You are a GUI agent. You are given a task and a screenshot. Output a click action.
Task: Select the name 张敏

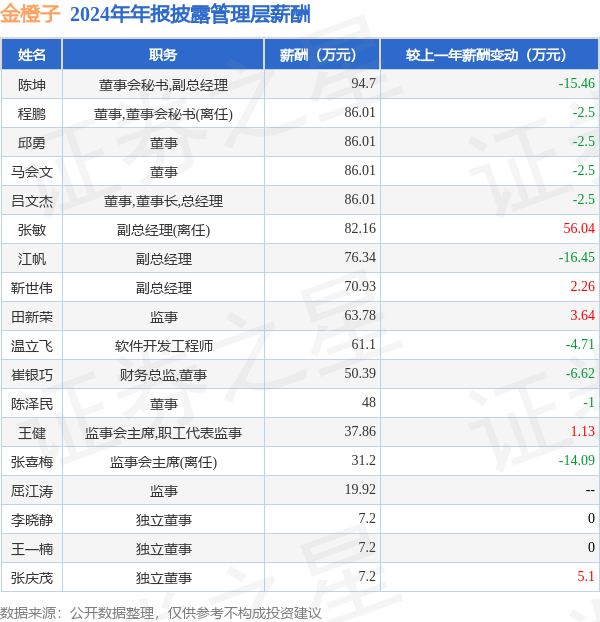point(32,230)
